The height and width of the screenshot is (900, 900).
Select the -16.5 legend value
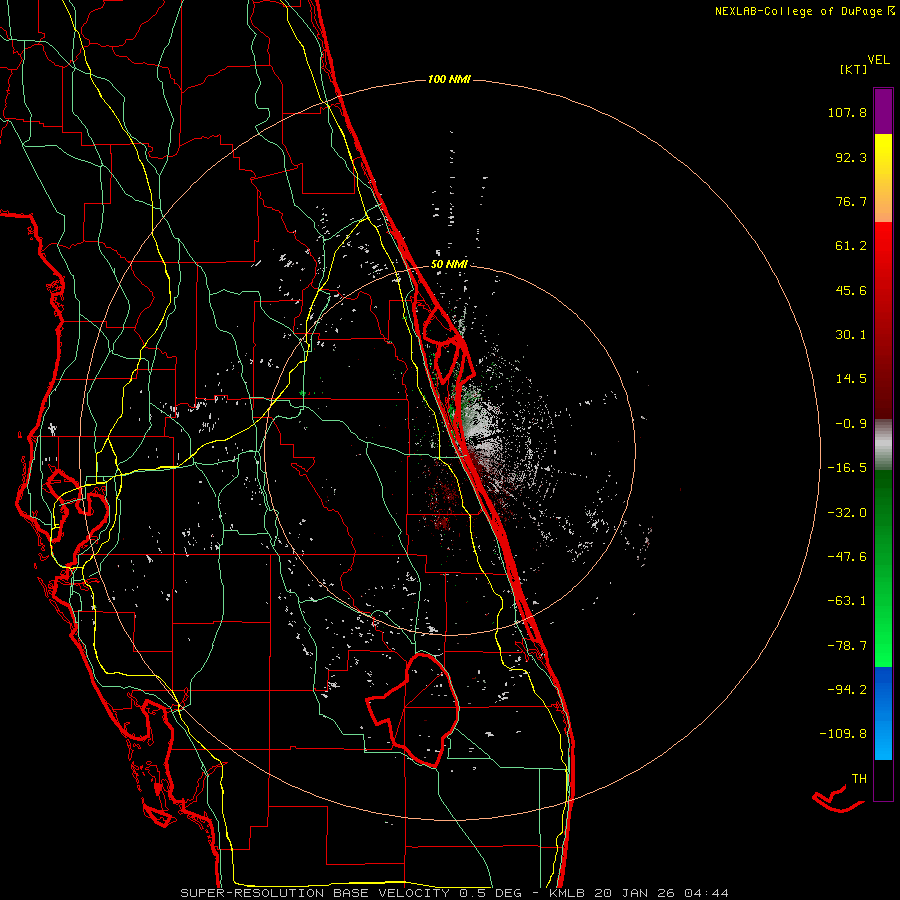coord(847,468)
